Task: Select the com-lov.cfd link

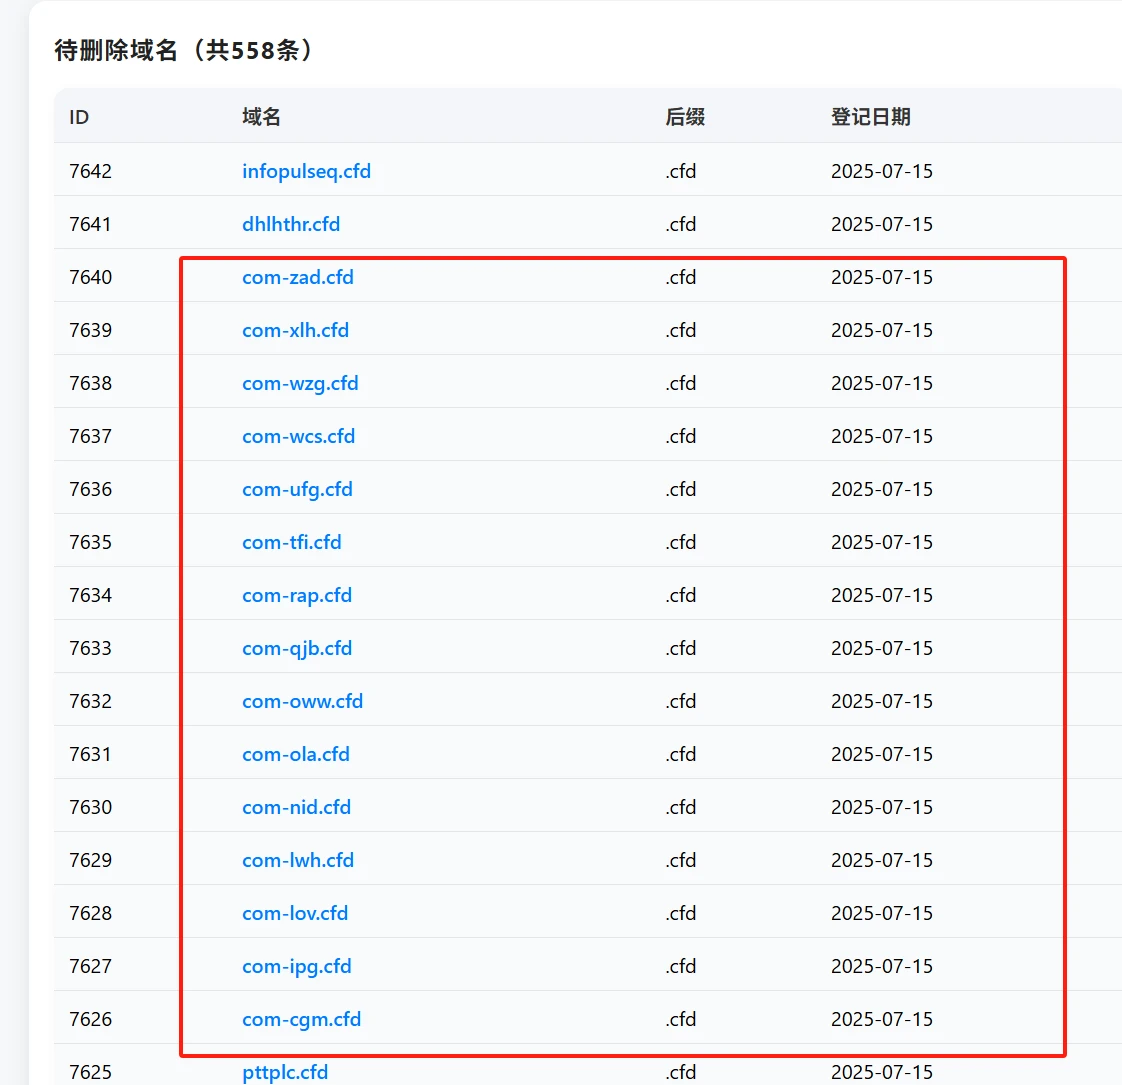Action: pyautogui.click(x=295, y=913)
